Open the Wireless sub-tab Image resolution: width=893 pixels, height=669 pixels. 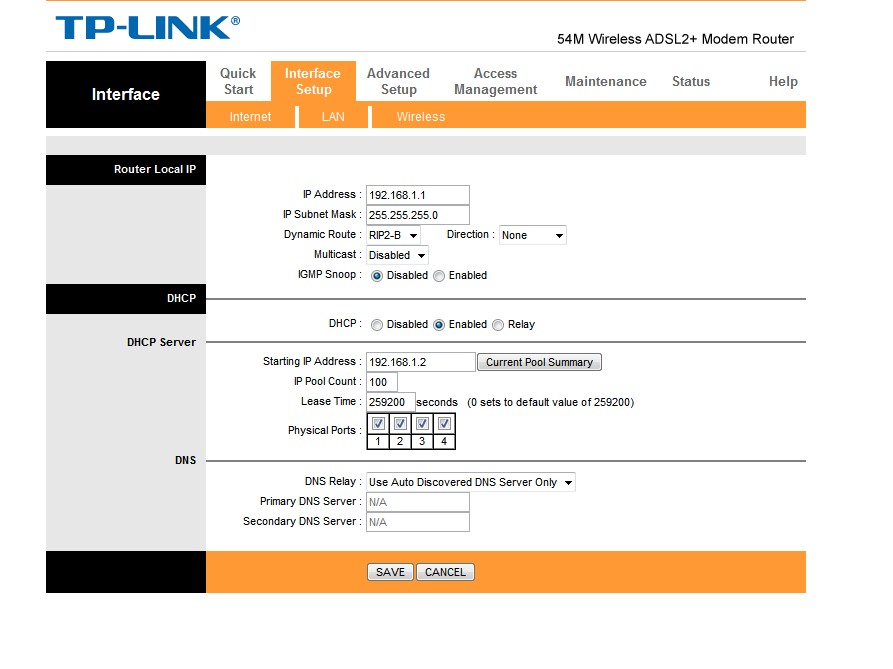(421, 117)
